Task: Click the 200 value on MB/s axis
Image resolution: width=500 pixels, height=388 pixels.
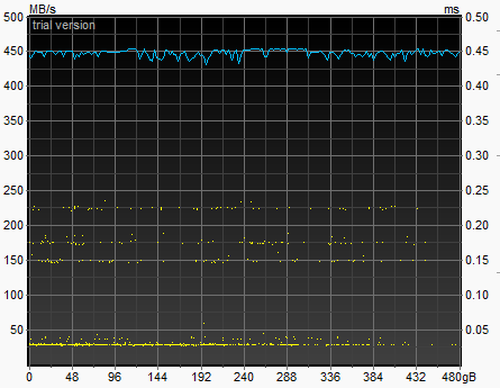Action: pyautogui.click(x=13, y=225)
